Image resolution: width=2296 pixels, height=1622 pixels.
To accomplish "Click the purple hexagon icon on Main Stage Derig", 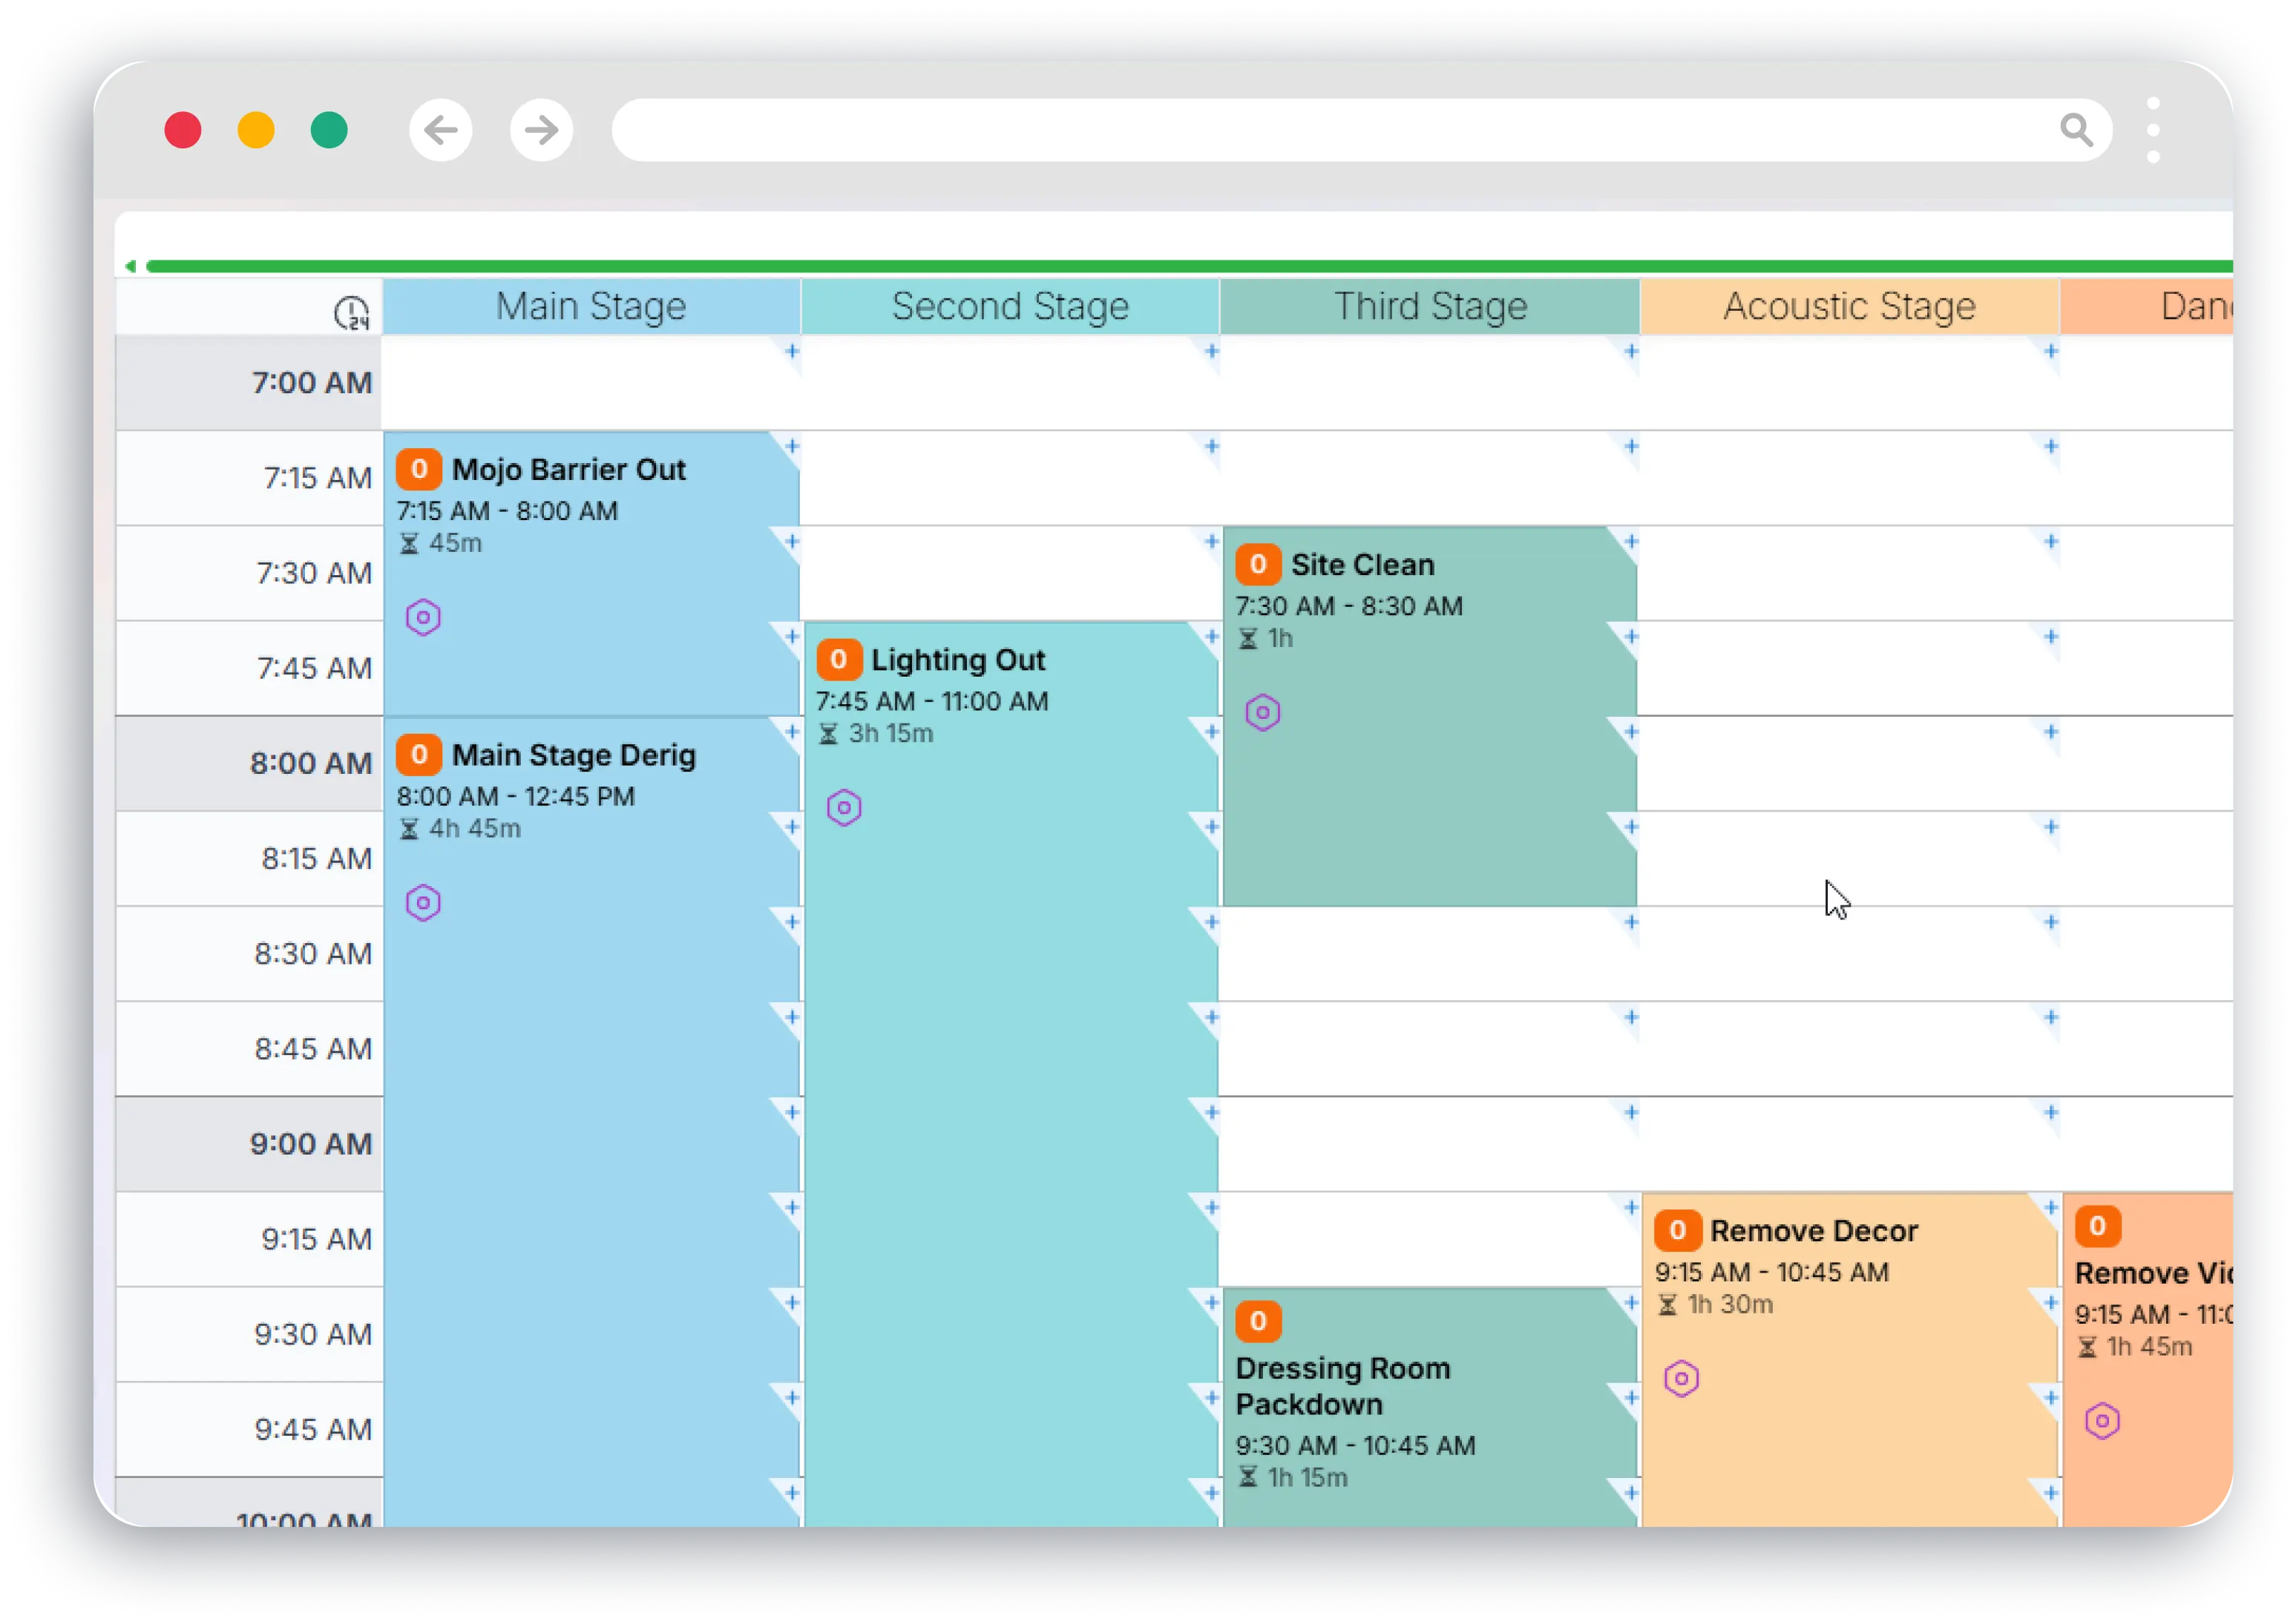I will [424, 902].
